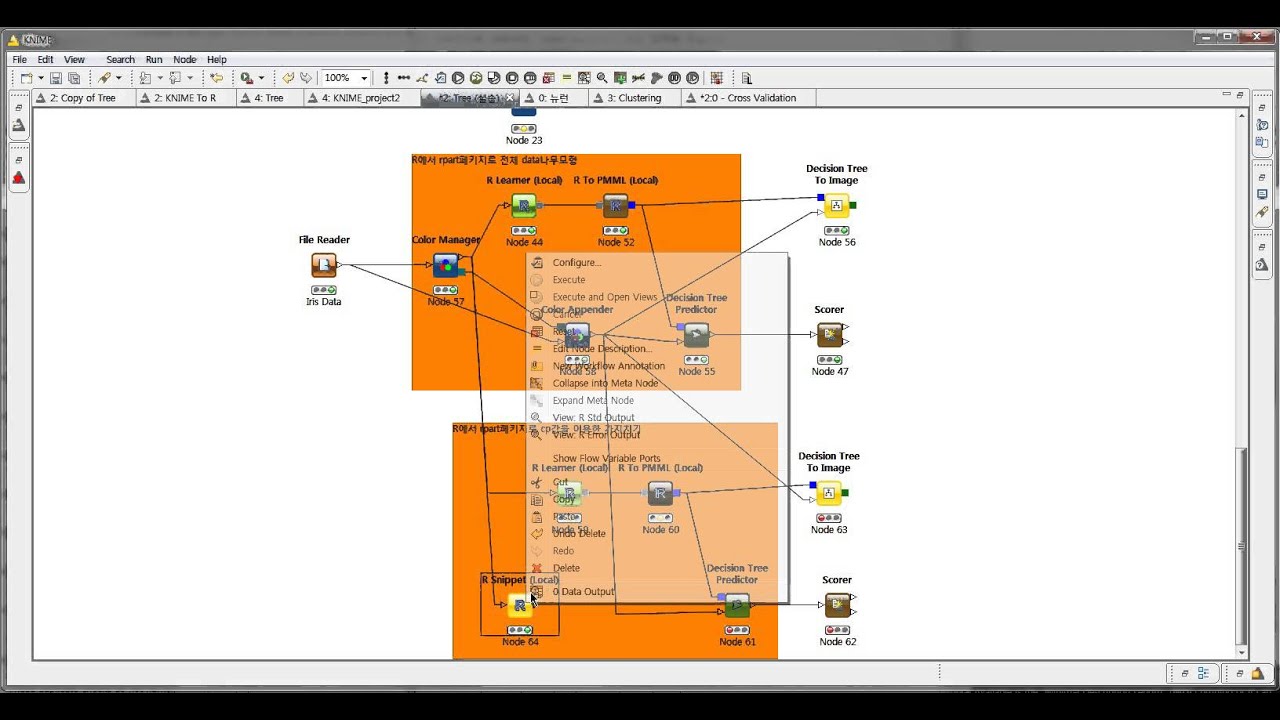Open the Node menu
This screenshot has height=720, width=1280.
click(185, 60)
